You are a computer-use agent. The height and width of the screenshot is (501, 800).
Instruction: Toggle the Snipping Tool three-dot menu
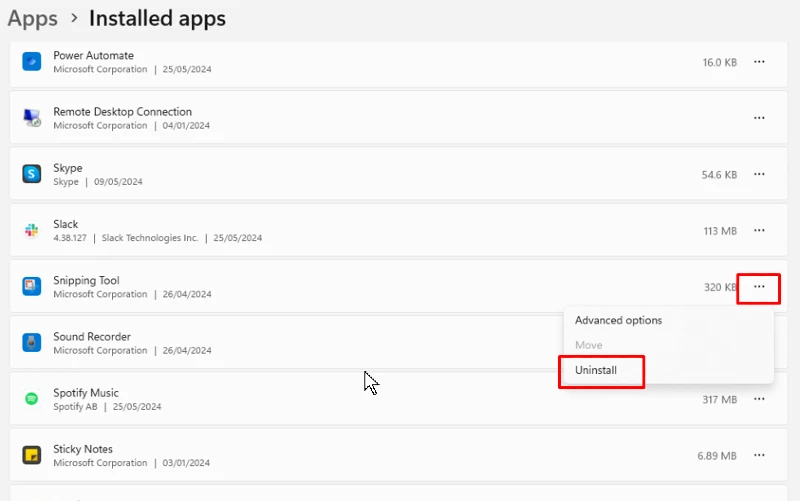(x=759, y=287)
